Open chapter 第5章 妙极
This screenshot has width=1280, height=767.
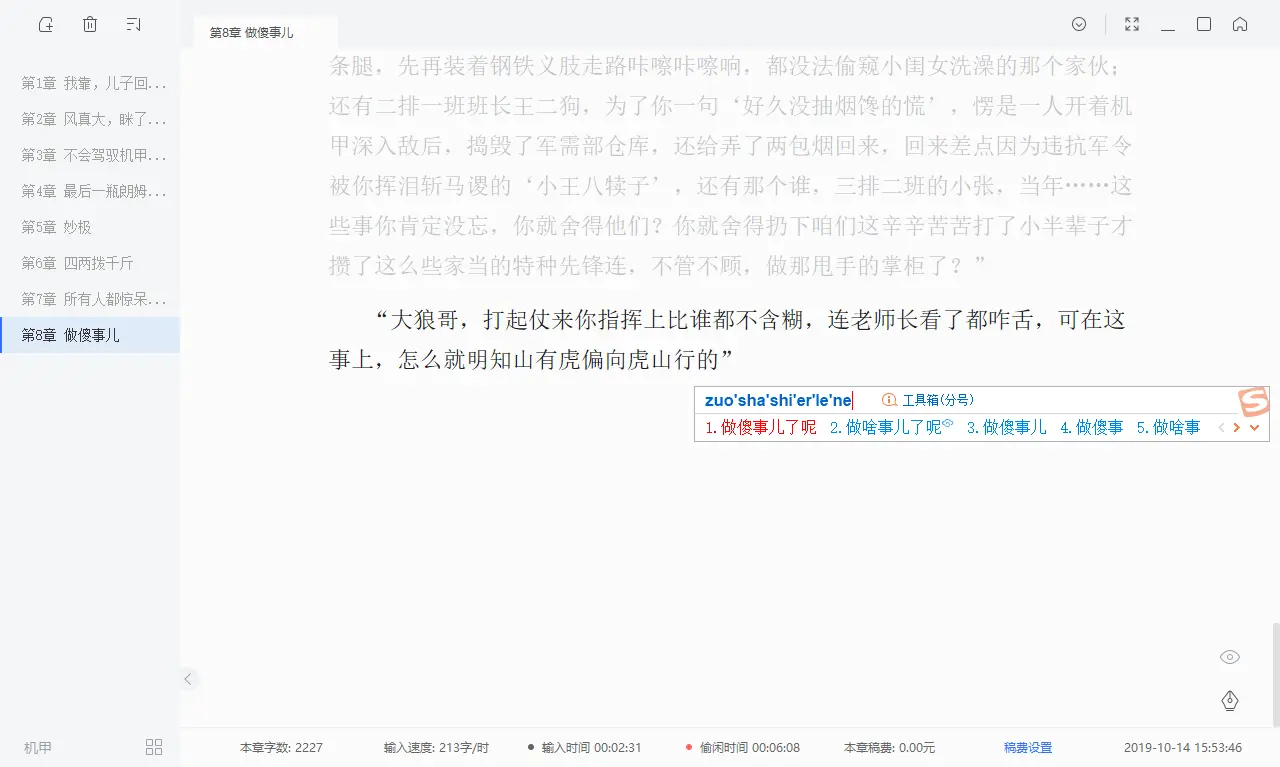click(x=90, y=227)
